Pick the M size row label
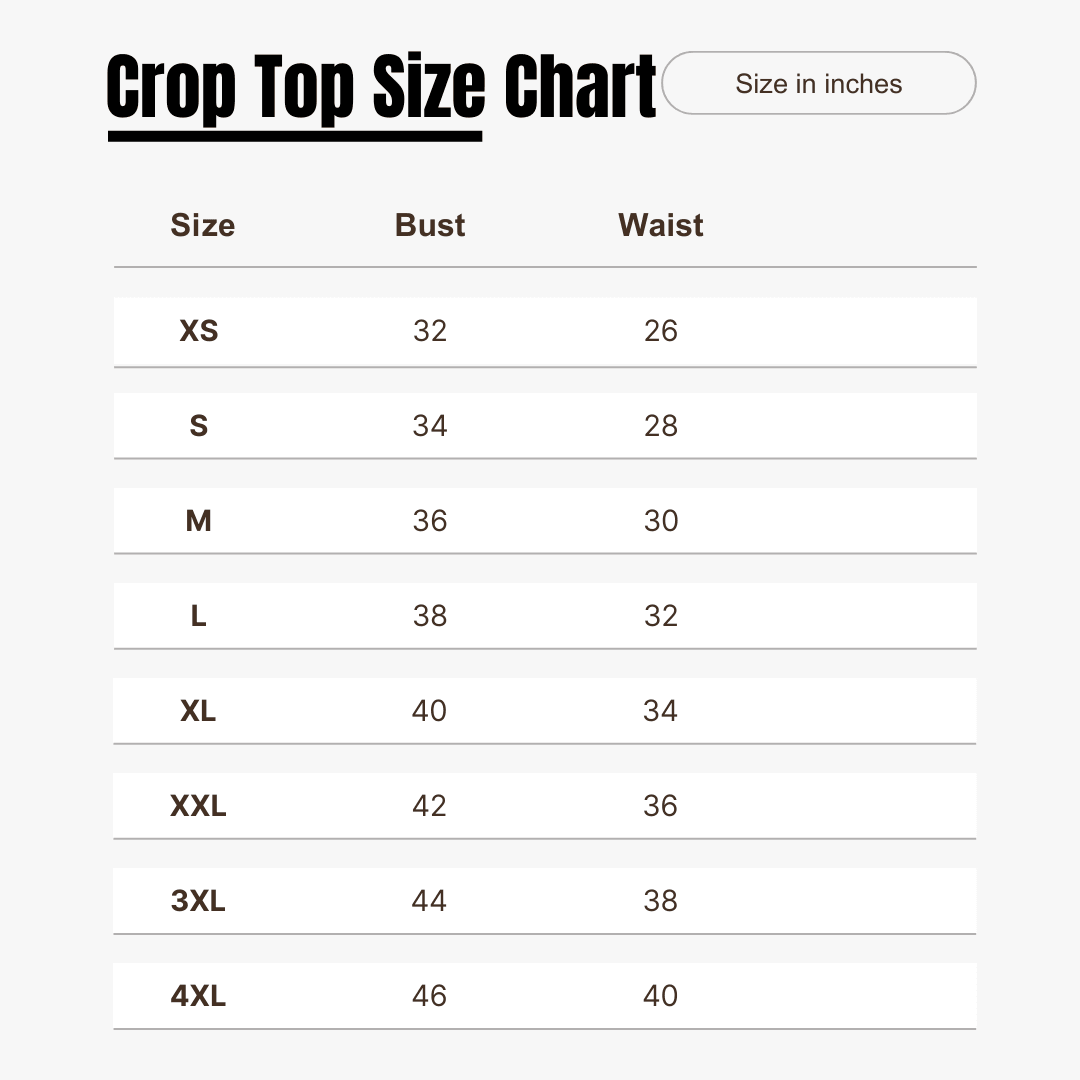Image resolution: width=1080 pixels, height=1080 pixels. tap(199, 521)
